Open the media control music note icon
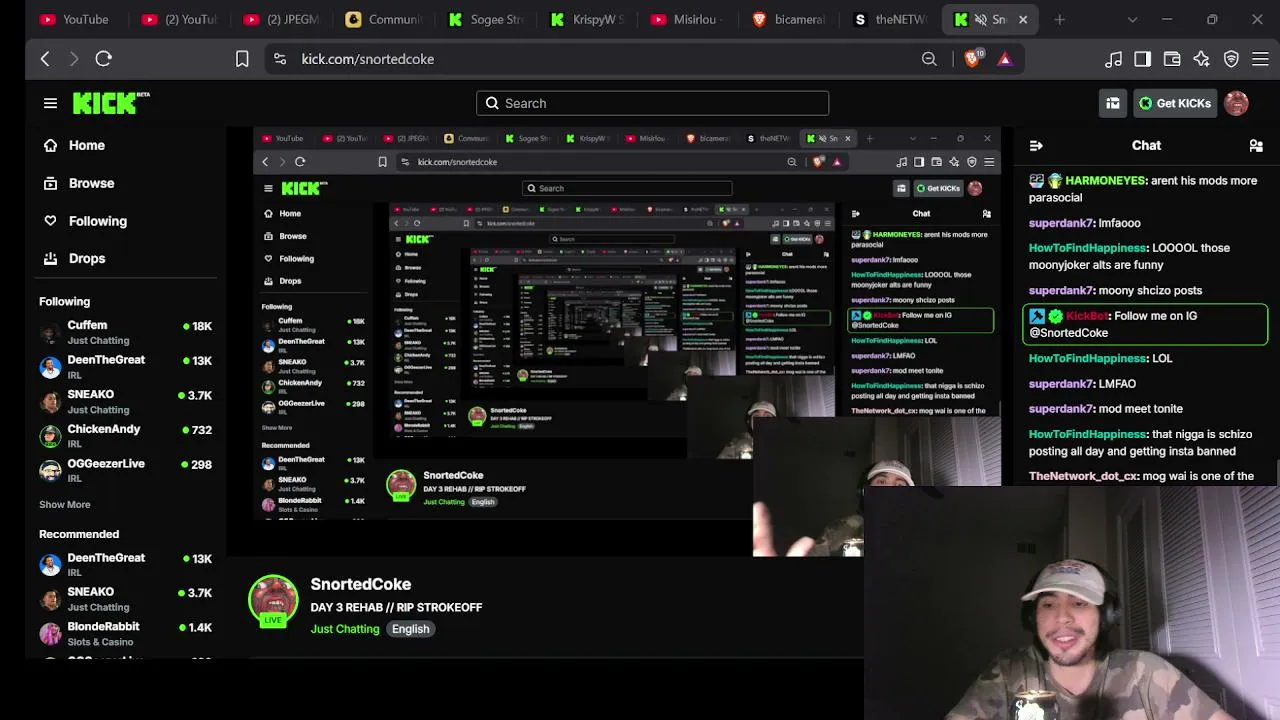 tap(1113, 59)
